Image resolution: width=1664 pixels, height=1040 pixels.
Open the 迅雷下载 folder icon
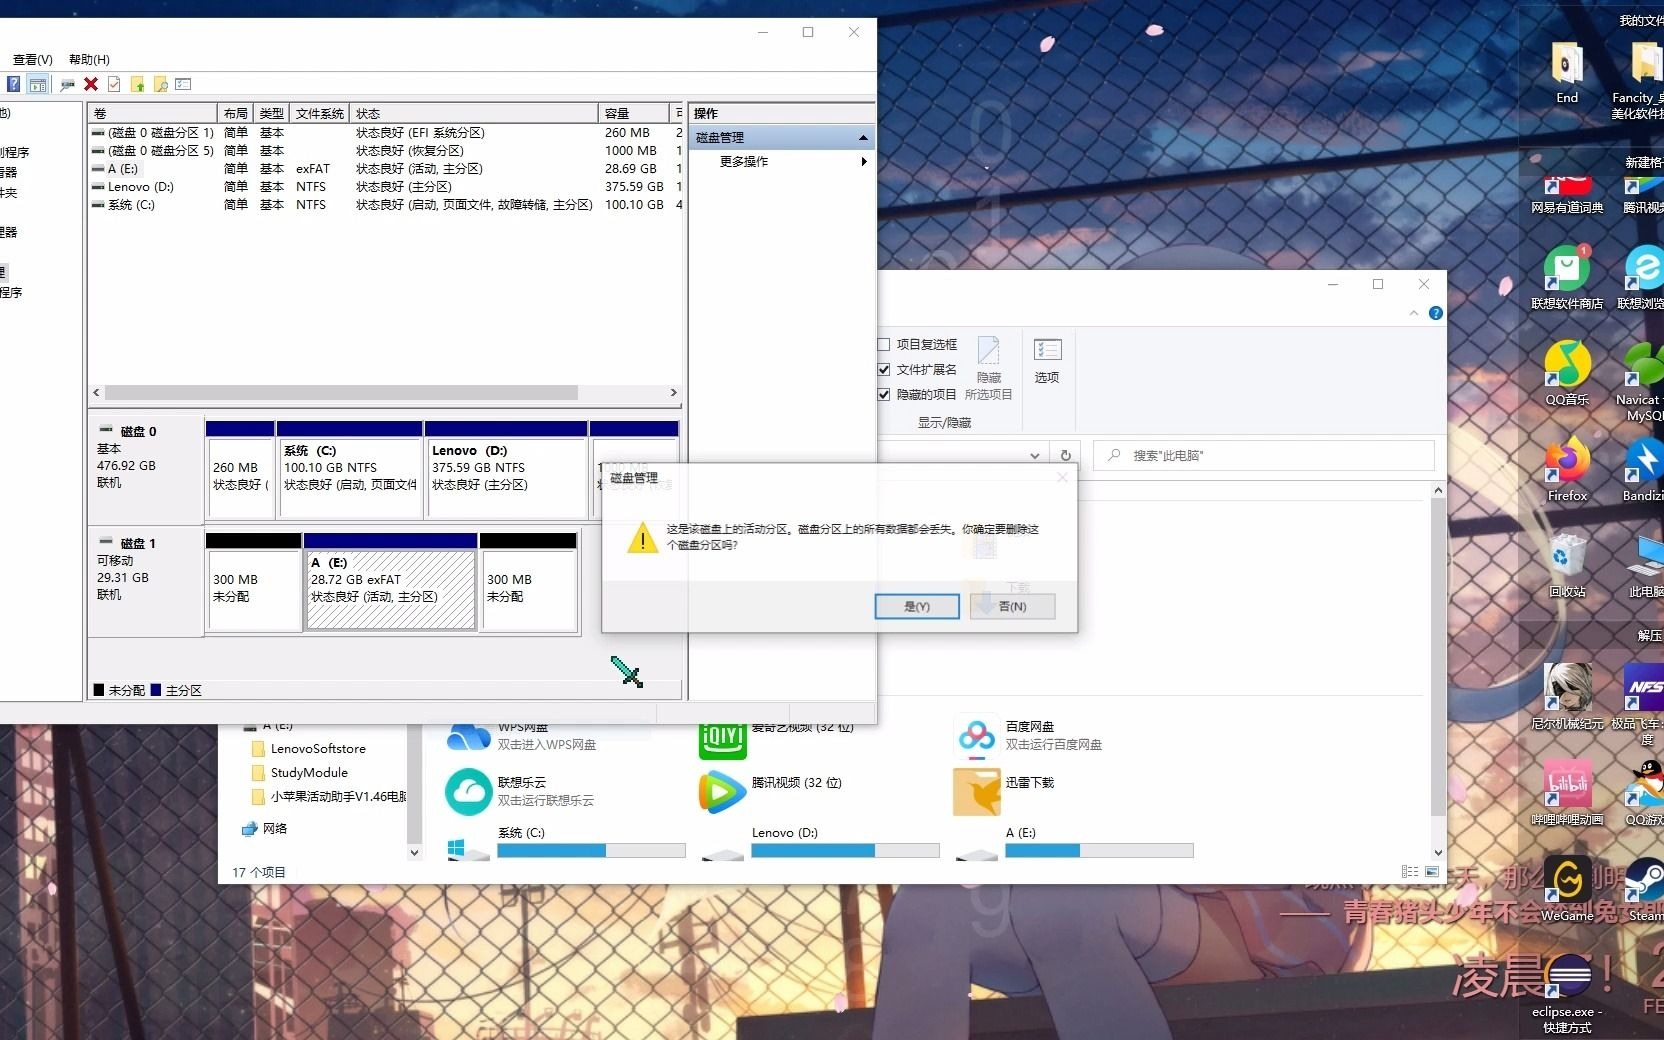tap(976, 792)
